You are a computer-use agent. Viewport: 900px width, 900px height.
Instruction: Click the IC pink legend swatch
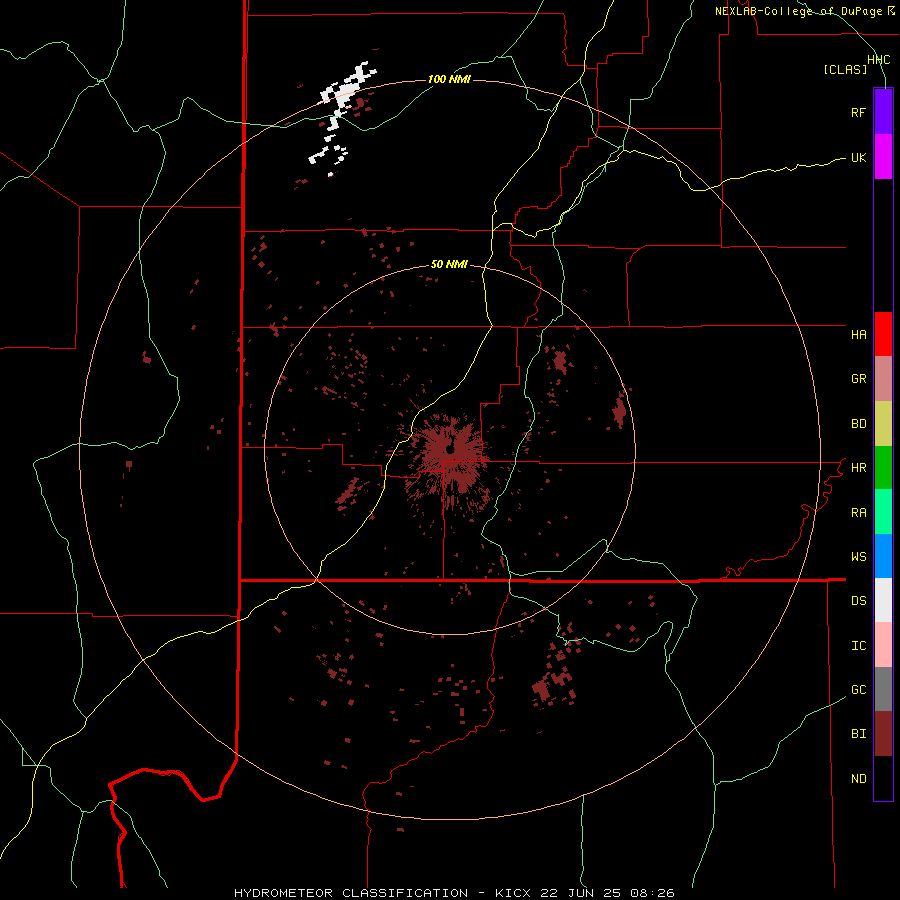[883, 645]
